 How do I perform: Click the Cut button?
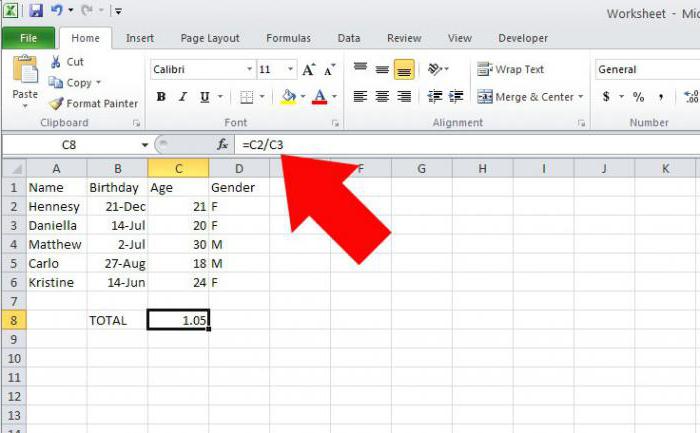coord(67,62)
